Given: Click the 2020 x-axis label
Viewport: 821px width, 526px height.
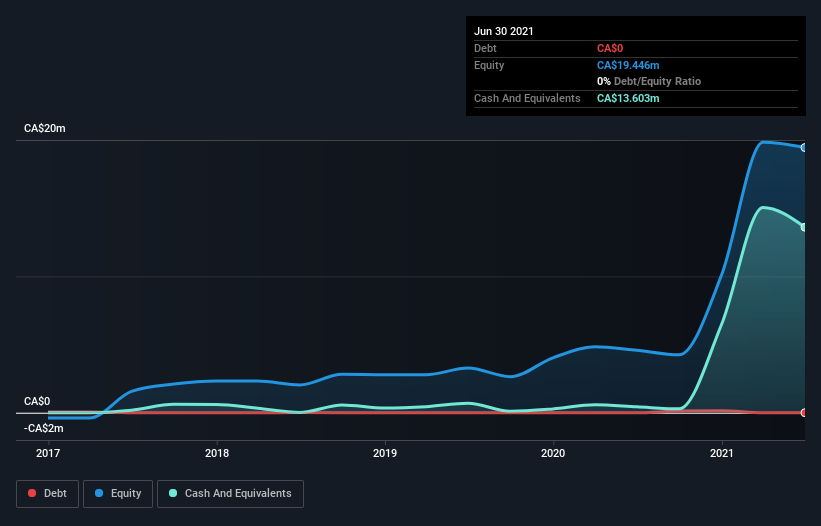Looking at the screenshot, I should point(553,453).
